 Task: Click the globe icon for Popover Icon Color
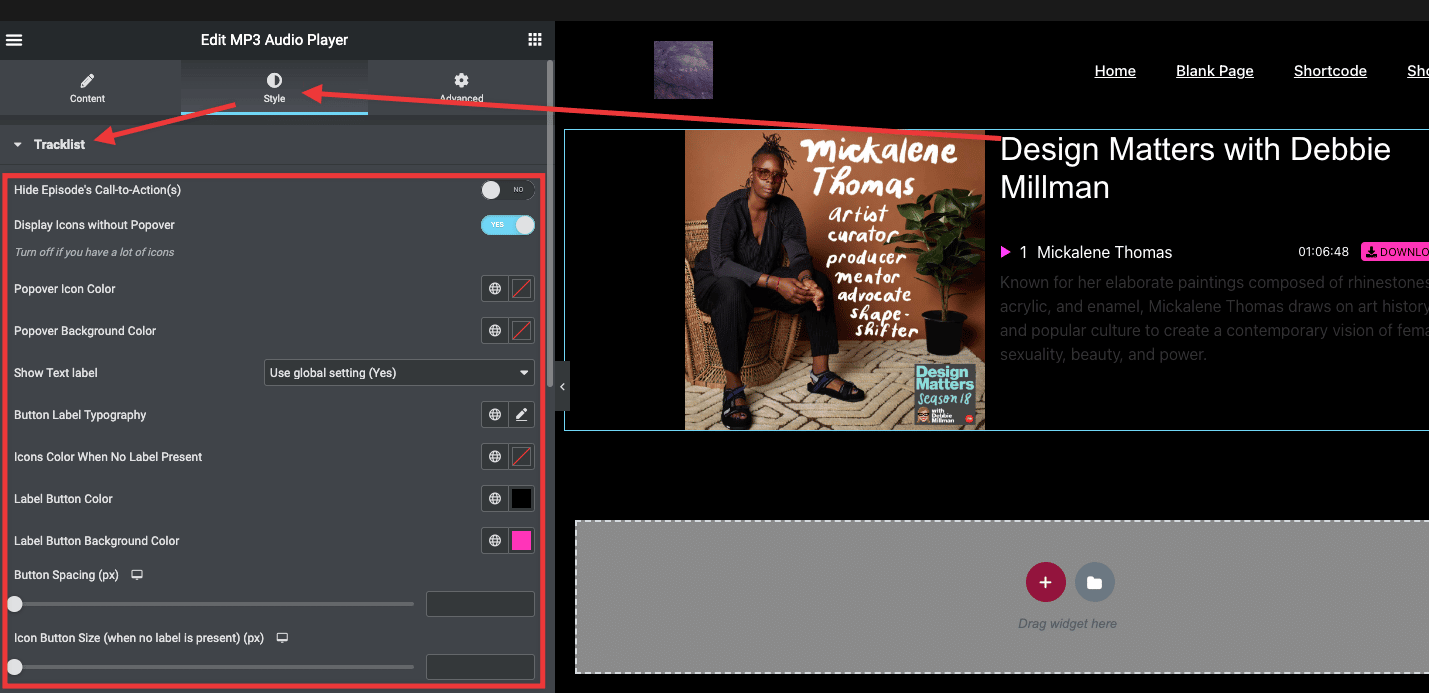click(x=494, y=288)
